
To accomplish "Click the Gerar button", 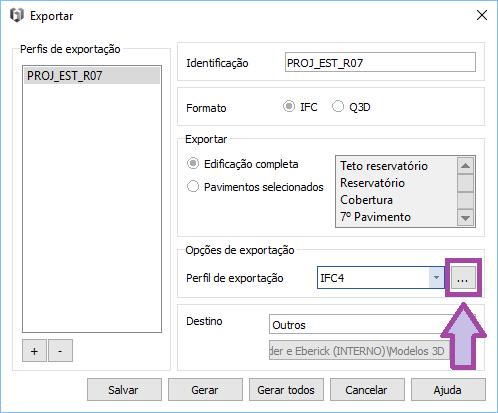I will pos(205,389).
